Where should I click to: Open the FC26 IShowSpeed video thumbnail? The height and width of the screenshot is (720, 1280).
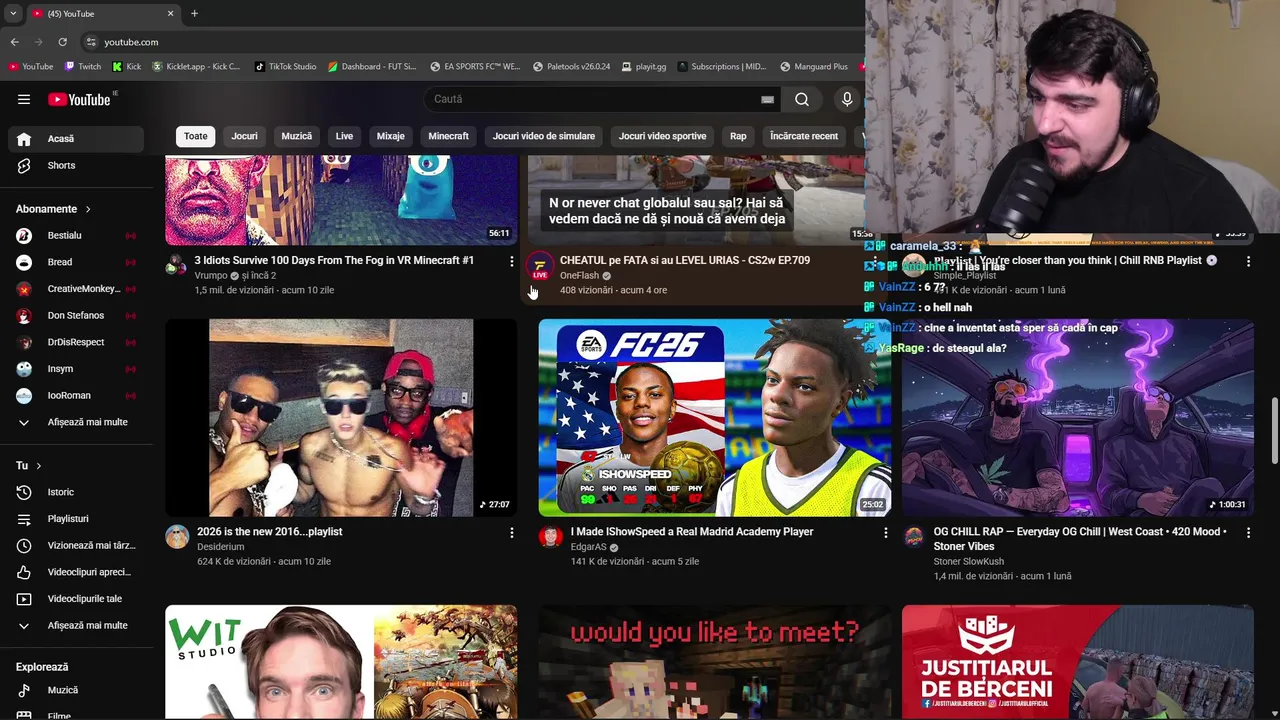point(714,418)
